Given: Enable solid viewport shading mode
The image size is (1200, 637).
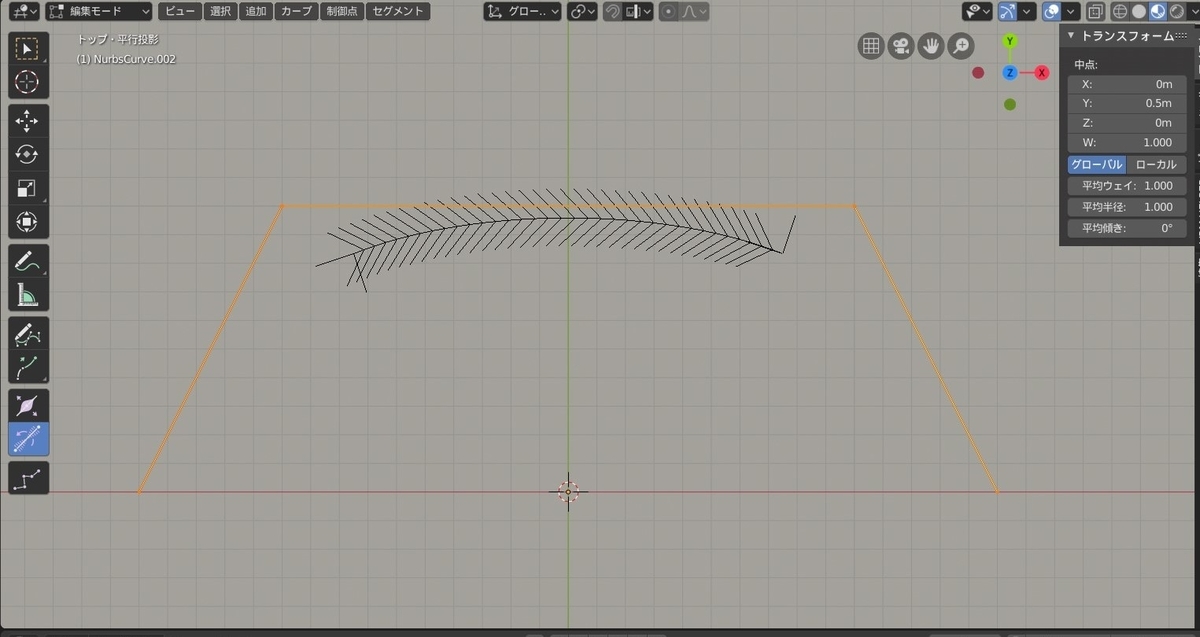Looking at the screenshot, I should coord(1139,12).
